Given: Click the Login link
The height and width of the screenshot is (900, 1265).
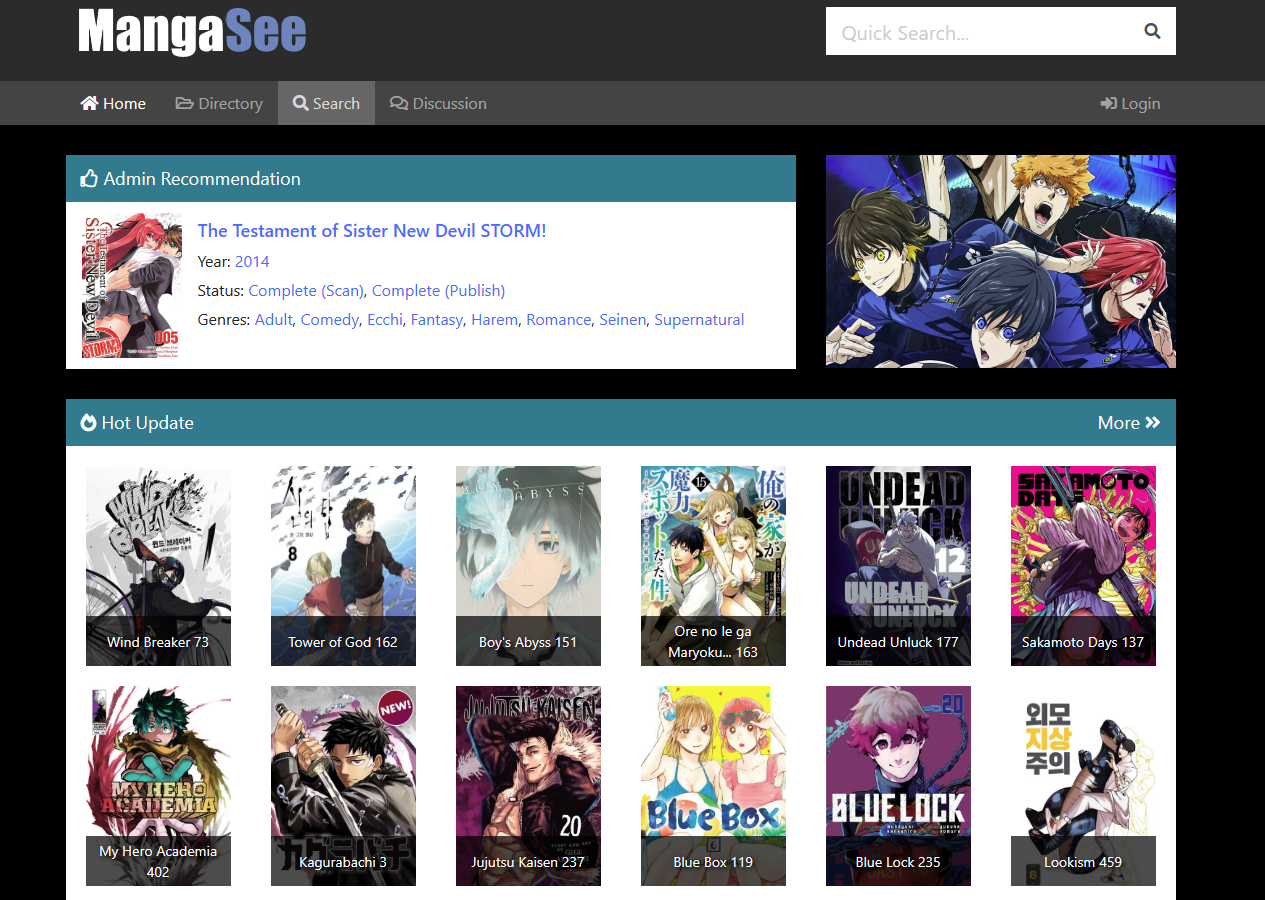Looking at the screenshot, I should click(x=1130, y=103).
